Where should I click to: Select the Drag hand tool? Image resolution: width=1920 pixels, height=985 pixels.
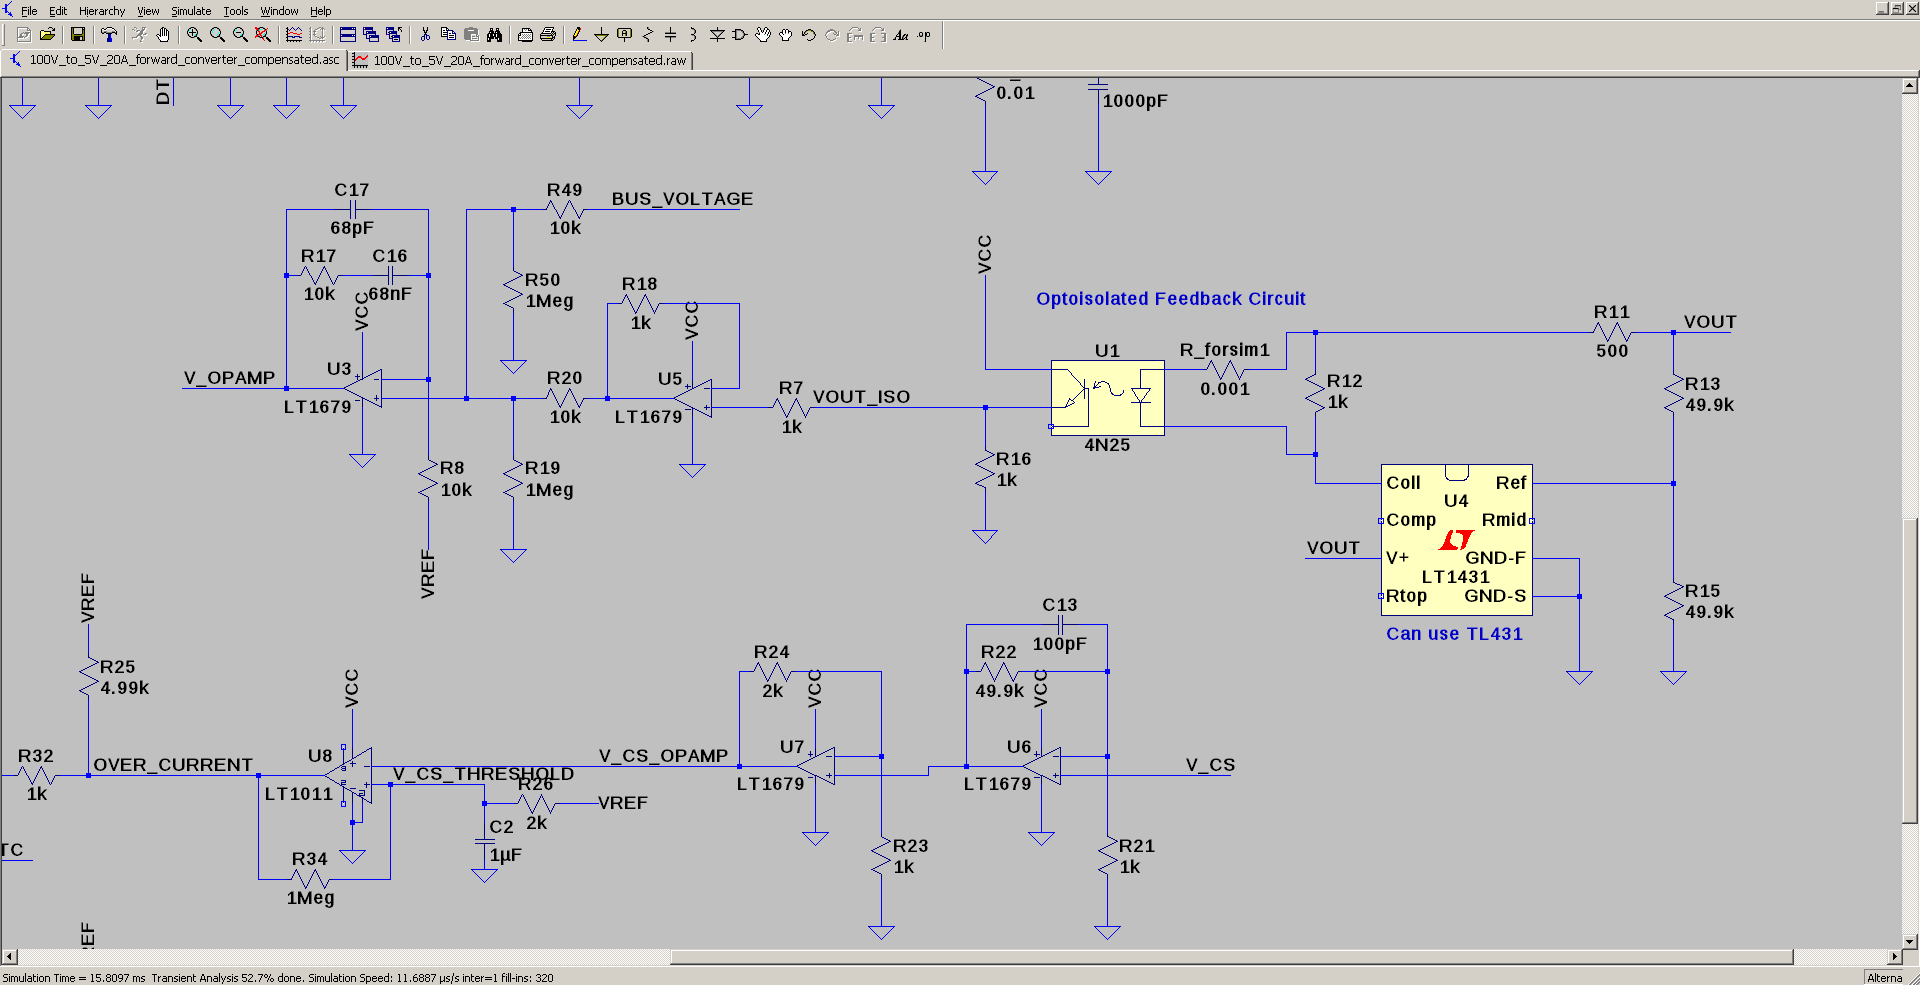coord(786,35)
